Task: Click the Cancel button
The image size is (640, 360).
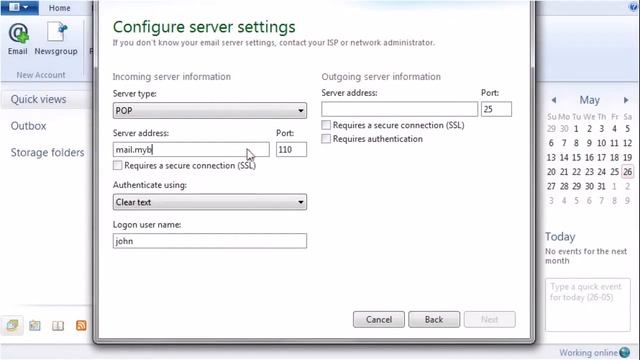Action: click(379, 320)
